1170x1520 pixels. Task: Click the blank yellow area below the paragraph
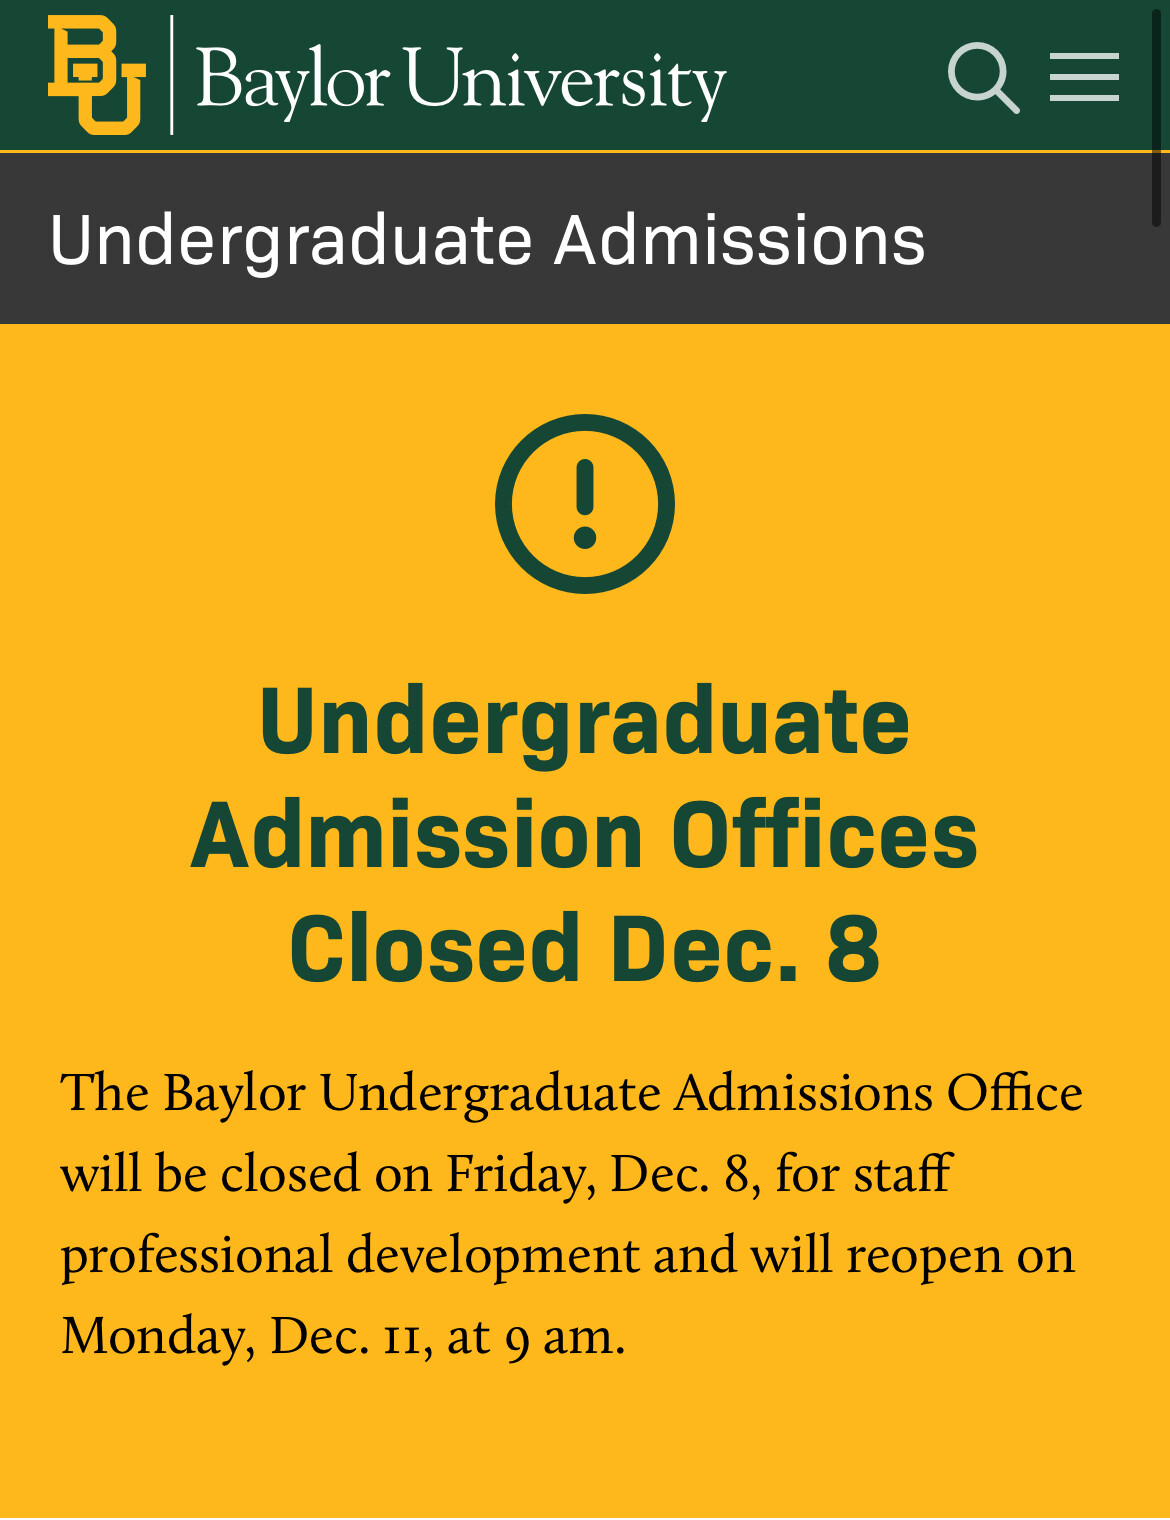585,1445
